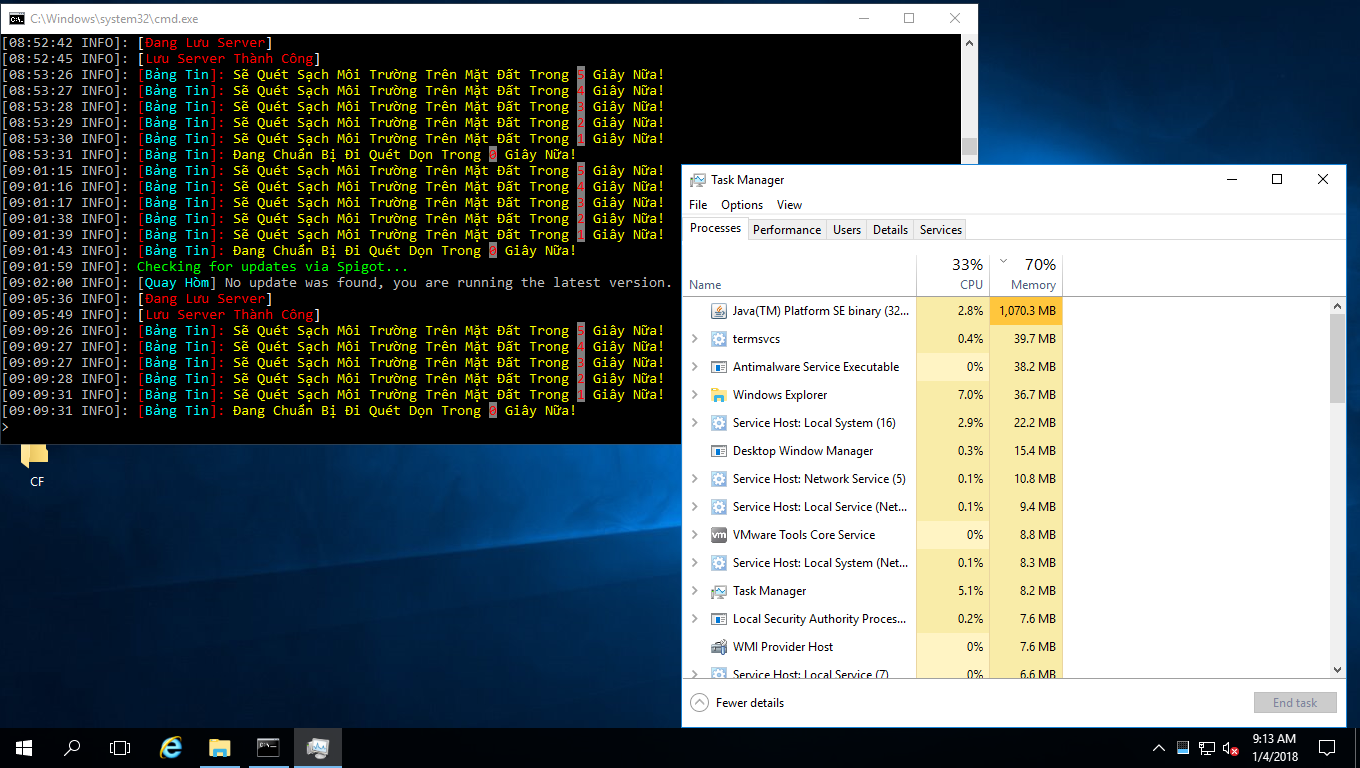Image resolution: width=1360 pixels, height=768 pixels.
Task: Collapse Task Manager with Fewer details
Action: tap(738, 703)
